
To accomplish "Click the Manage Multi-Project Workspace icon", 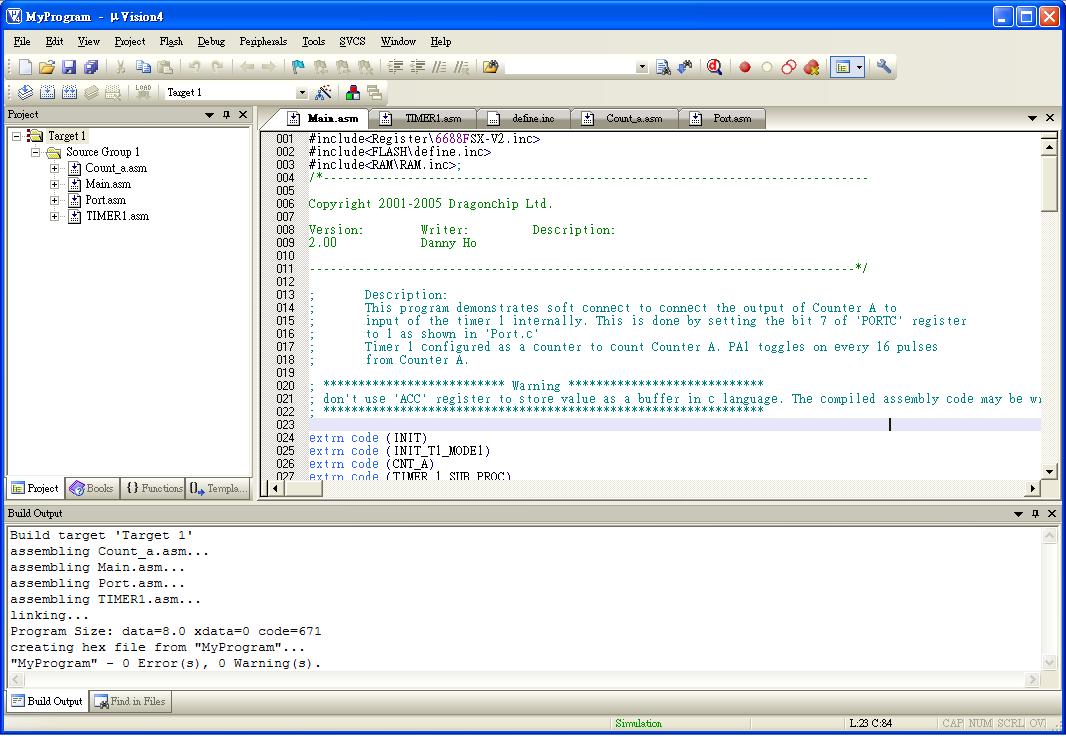I will tap(374, 92).
